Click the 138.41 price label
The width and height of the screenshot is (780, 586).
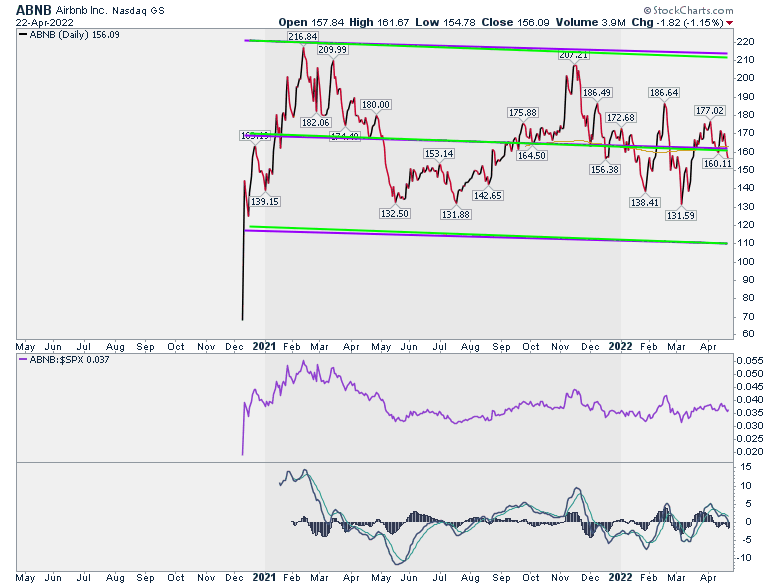(645, 202)
